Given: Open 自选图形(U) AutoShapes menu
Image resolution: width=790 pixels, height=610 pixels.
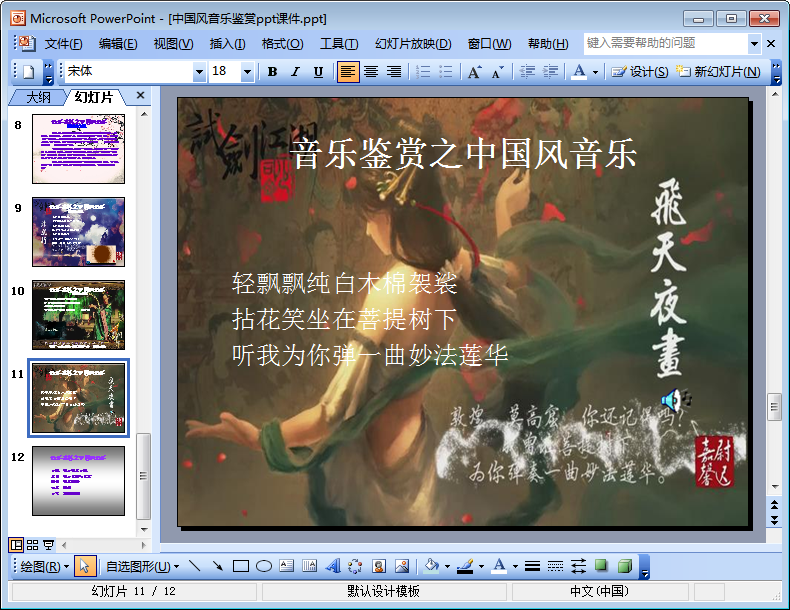Looking at the screenshot, I should [x=143, y=567].
